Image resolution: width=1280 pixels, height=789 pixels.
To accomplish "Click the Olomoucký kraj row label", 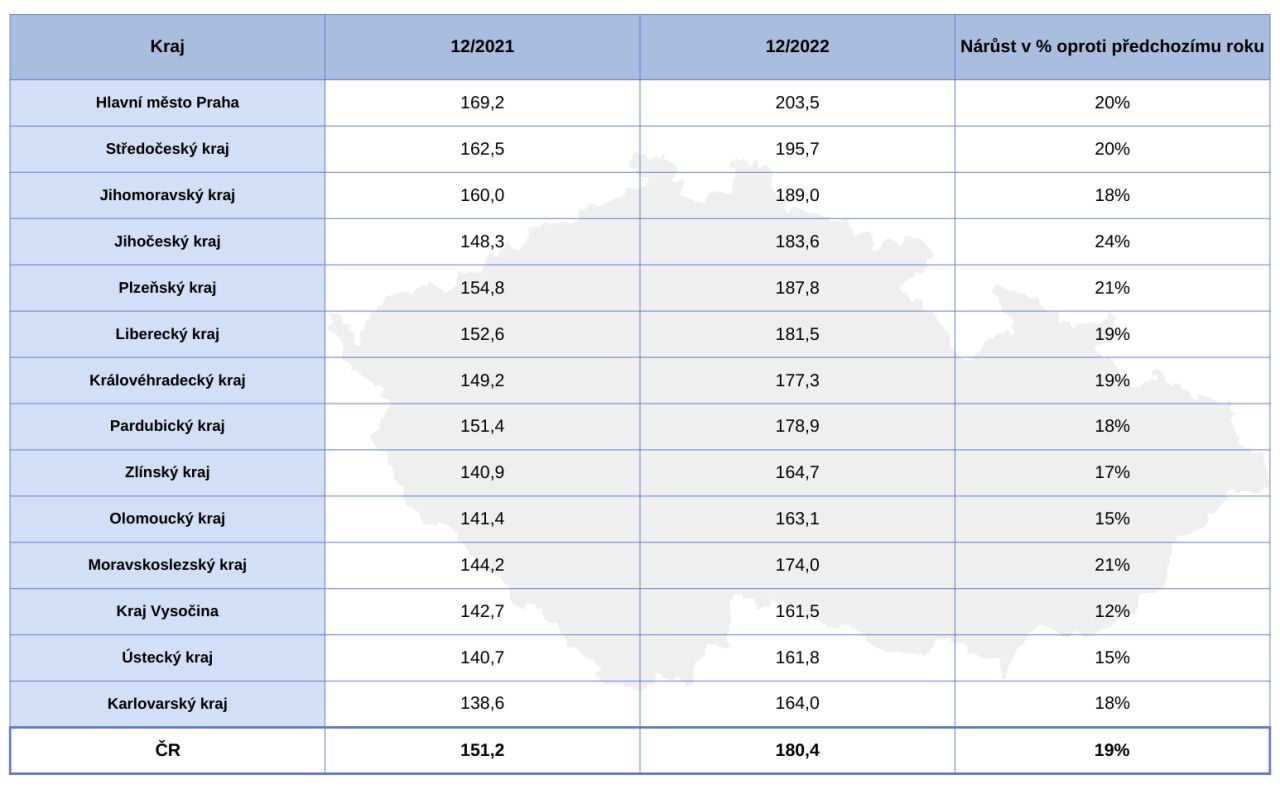I will (167, 518).
